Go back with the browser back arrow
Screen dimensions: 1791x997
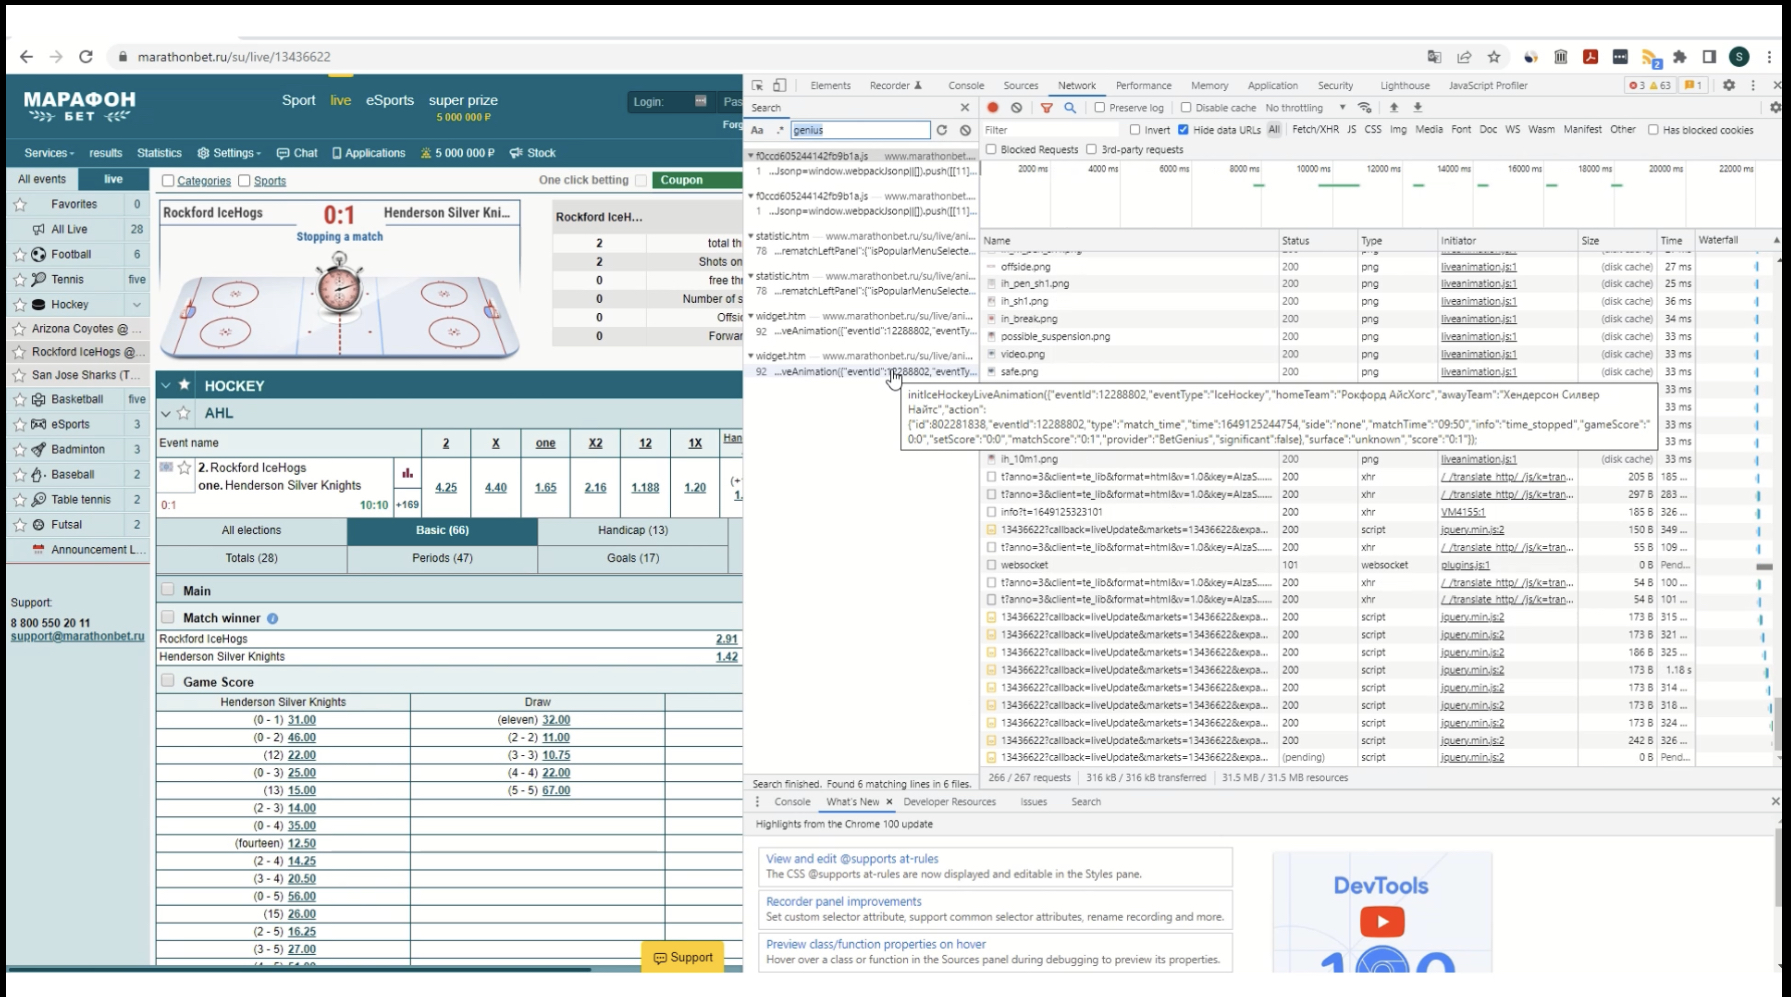[27, 57]
